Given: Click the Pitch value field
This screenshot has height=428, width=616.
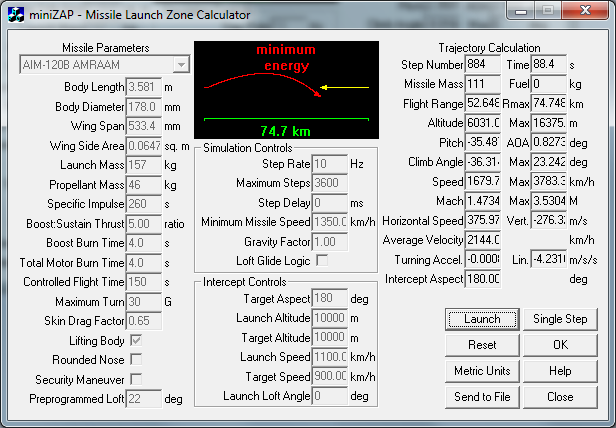Looking at the screenshot, I should coord(483,142).
